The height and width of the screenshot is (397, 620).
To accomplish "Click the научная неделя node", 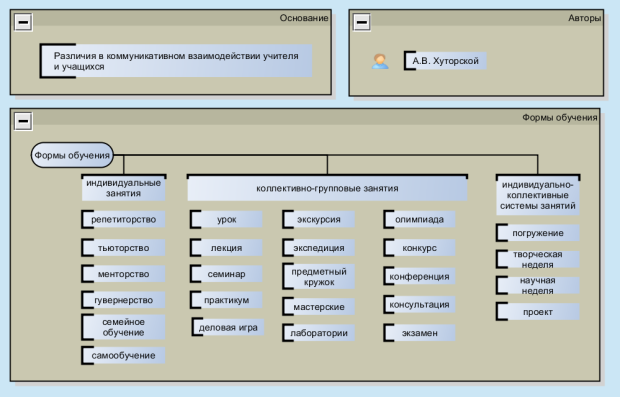I will [x=538, y=285].
